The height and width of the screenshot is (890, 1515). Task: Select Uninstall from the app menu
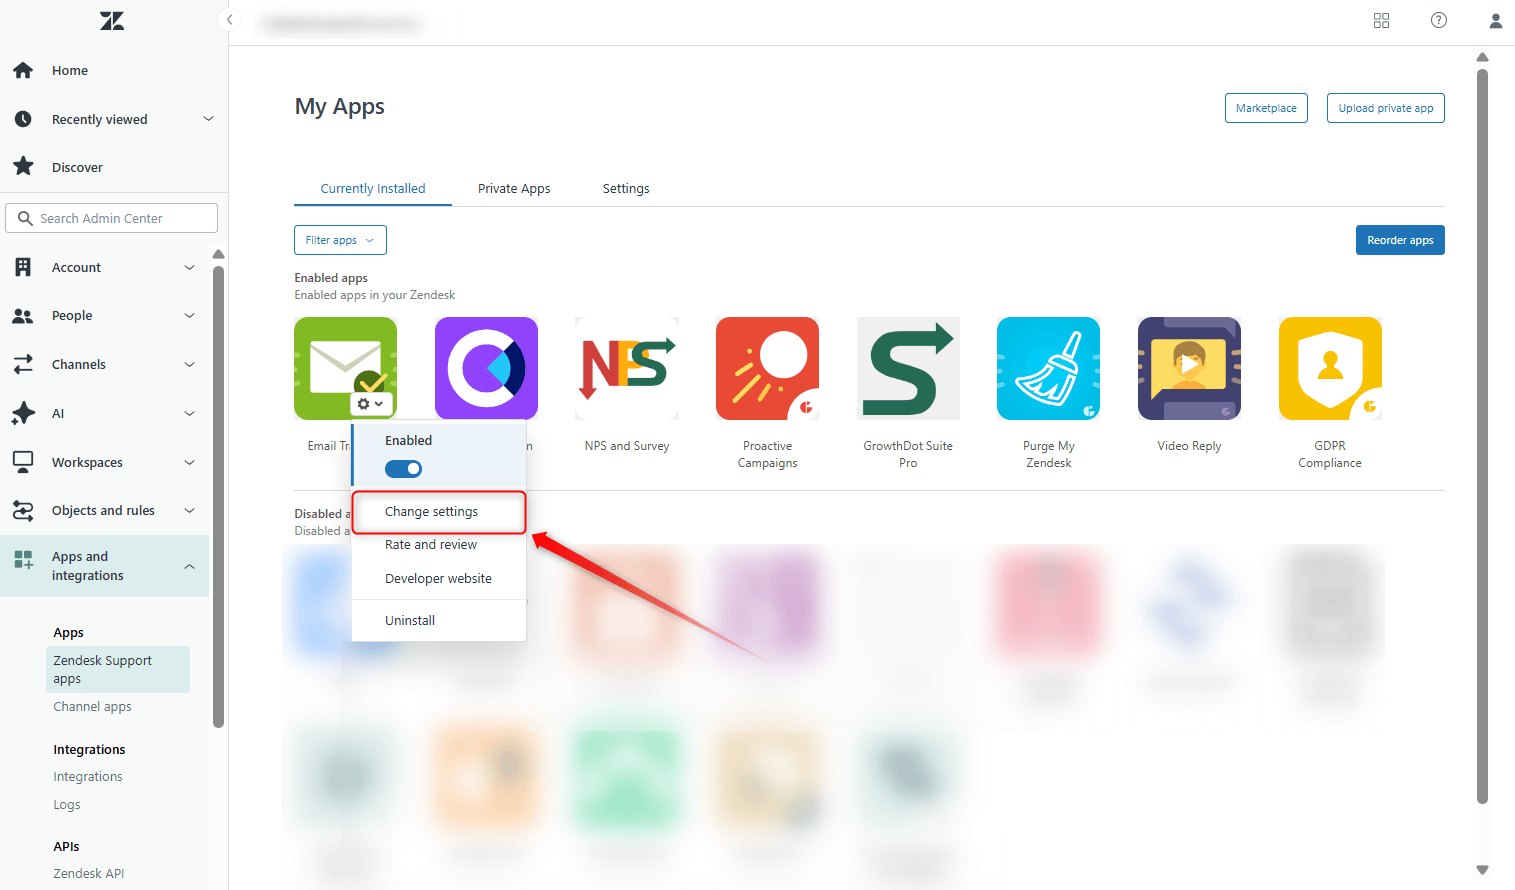coord(439,621)
